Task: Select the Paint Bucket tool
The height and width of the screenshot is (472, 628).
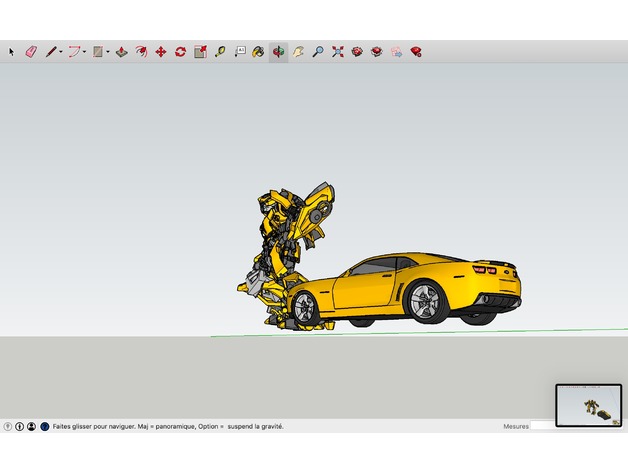Action: pos(258,52)
